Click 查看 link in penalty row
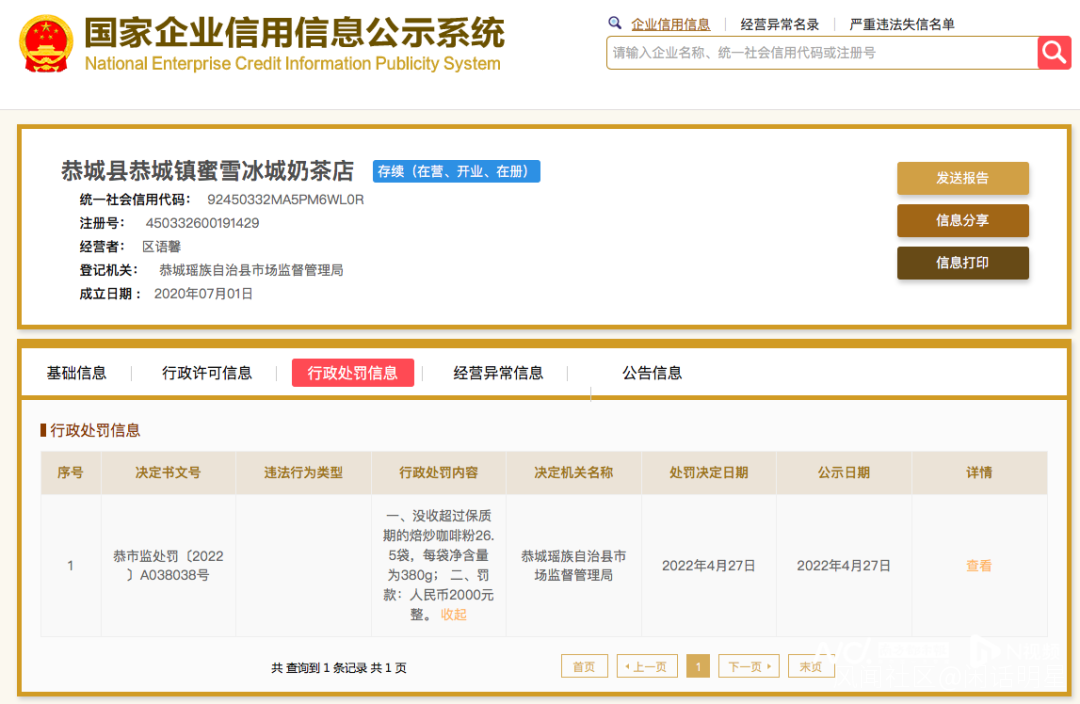1080x704 pixels. click(979, 566)
